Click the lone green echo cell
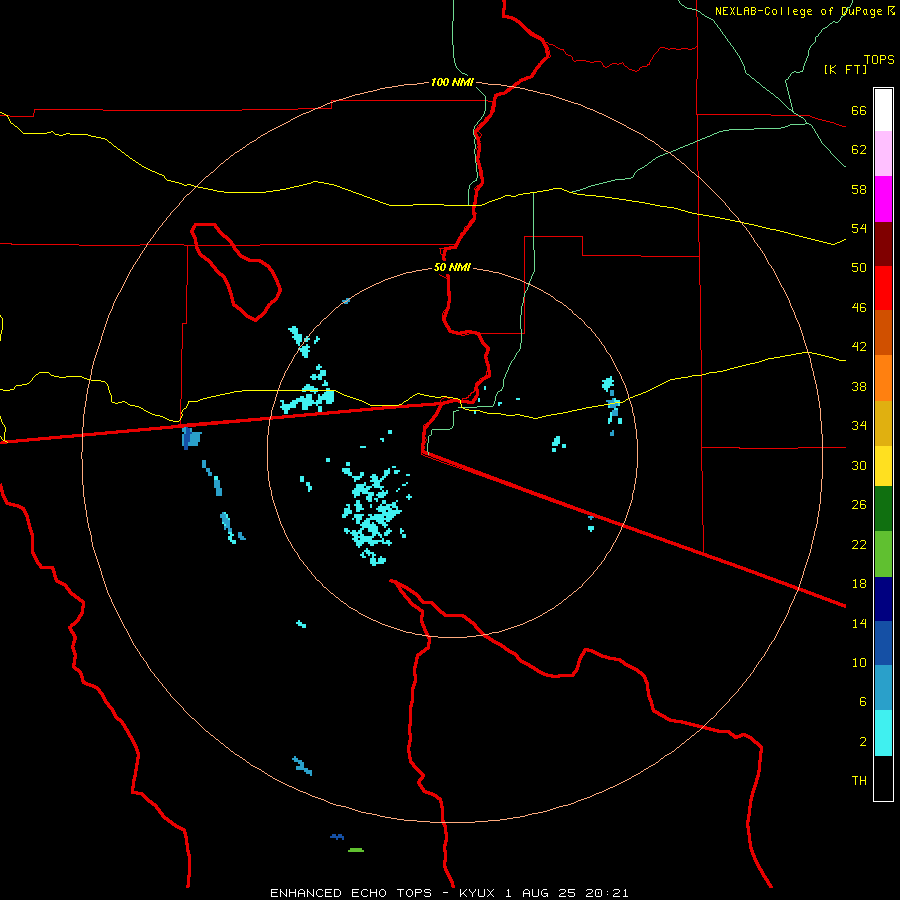 pos(356,850)
